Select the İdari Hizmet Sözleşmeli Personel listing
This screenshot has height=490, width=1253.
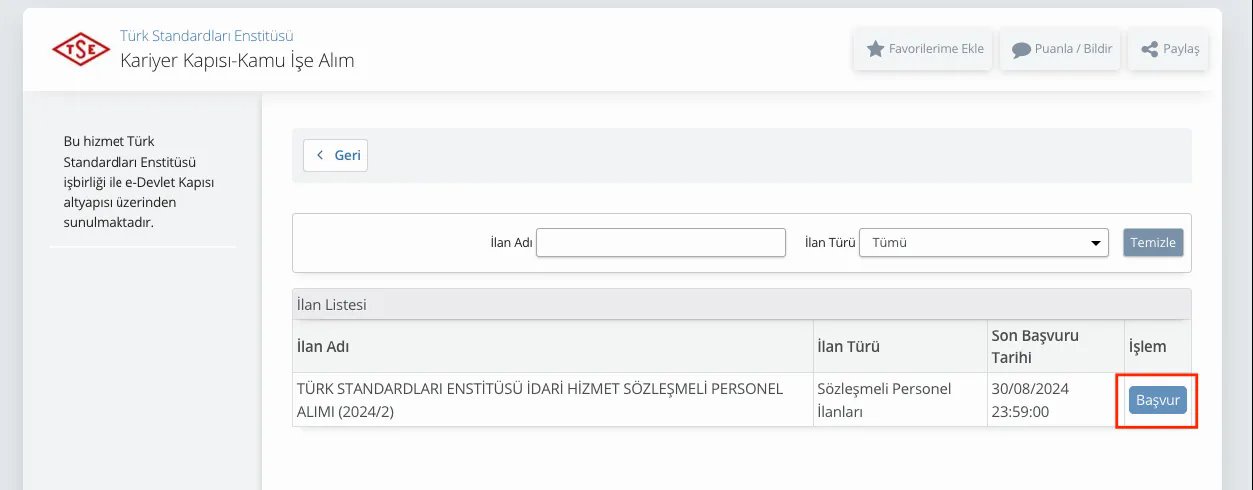[x=540, y=400]
